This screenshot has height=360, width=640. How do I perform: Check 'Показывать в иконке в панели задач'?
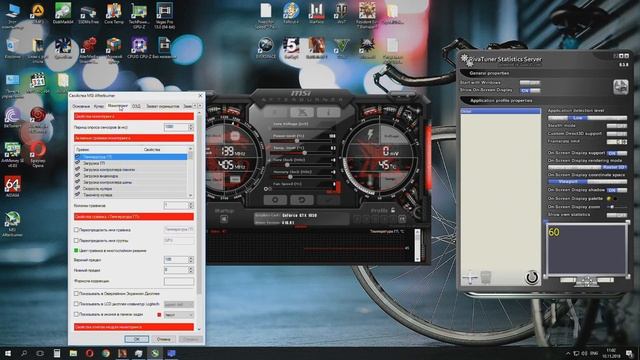[x=76, y=315]
